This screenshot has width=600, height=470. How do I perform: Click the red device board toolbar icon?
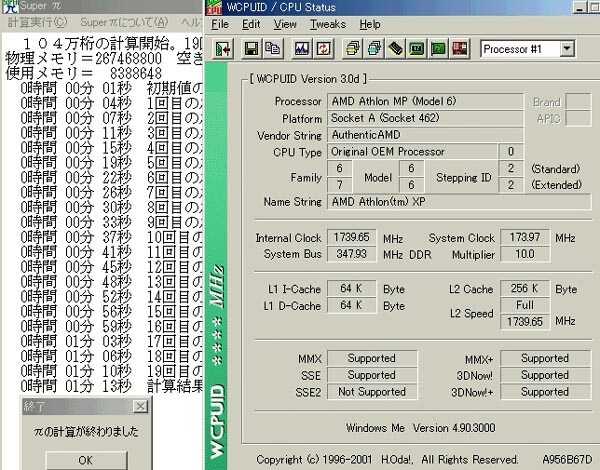pos(460,49)
